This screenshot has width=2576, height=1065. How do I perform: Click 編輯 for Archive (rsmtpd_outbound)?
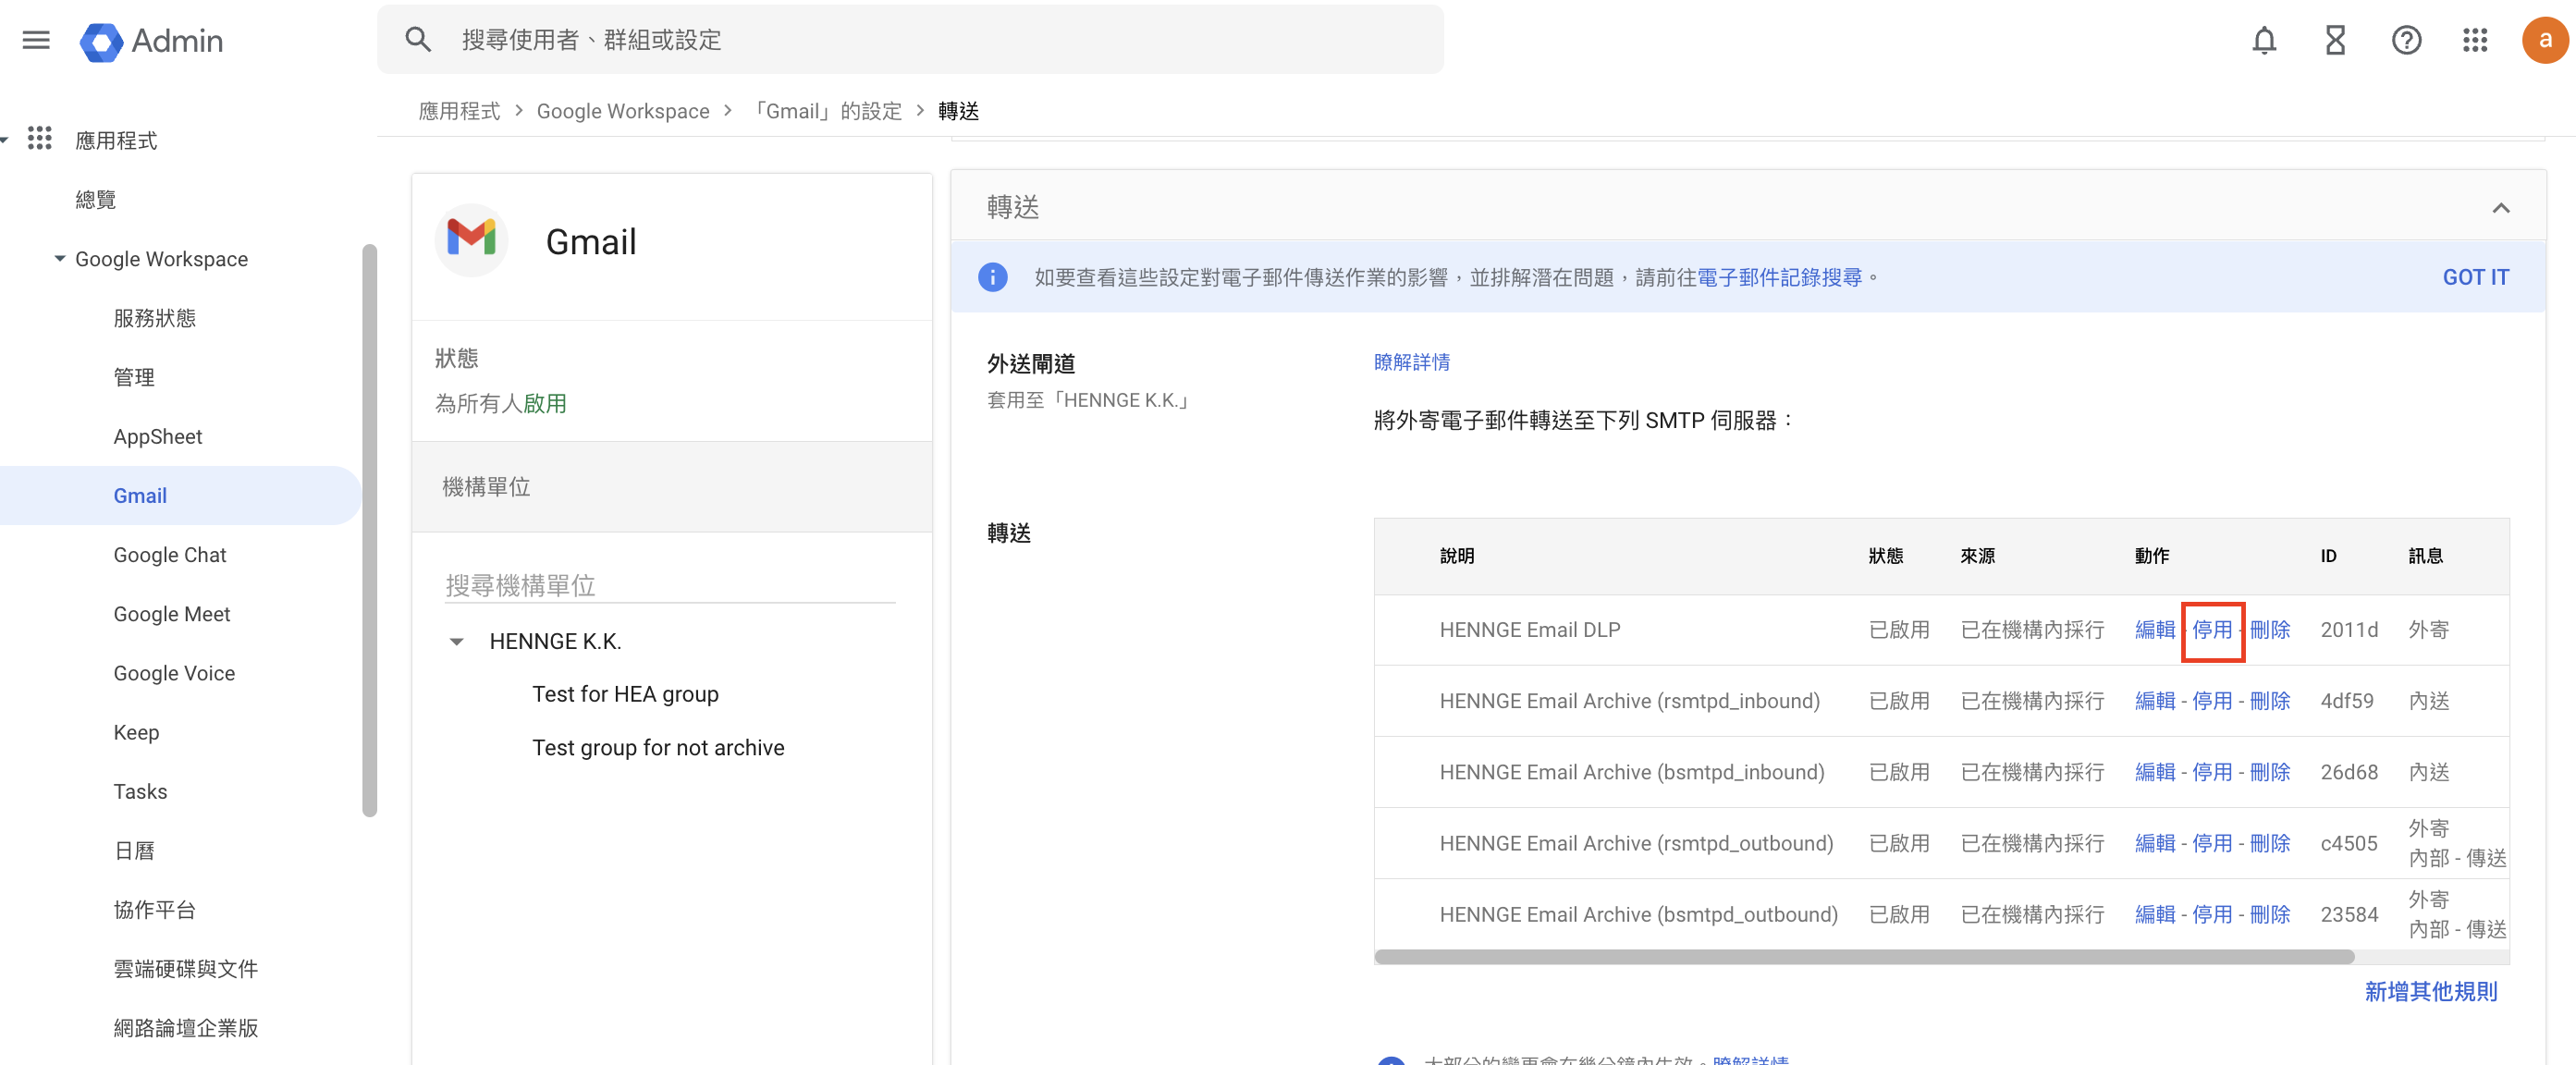2155,843
